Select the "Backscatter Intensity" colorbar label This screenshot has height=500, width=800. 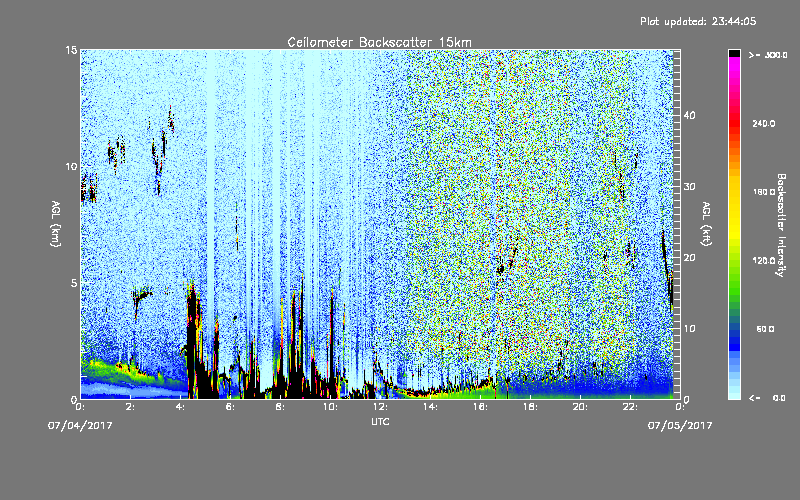(781, 225)
